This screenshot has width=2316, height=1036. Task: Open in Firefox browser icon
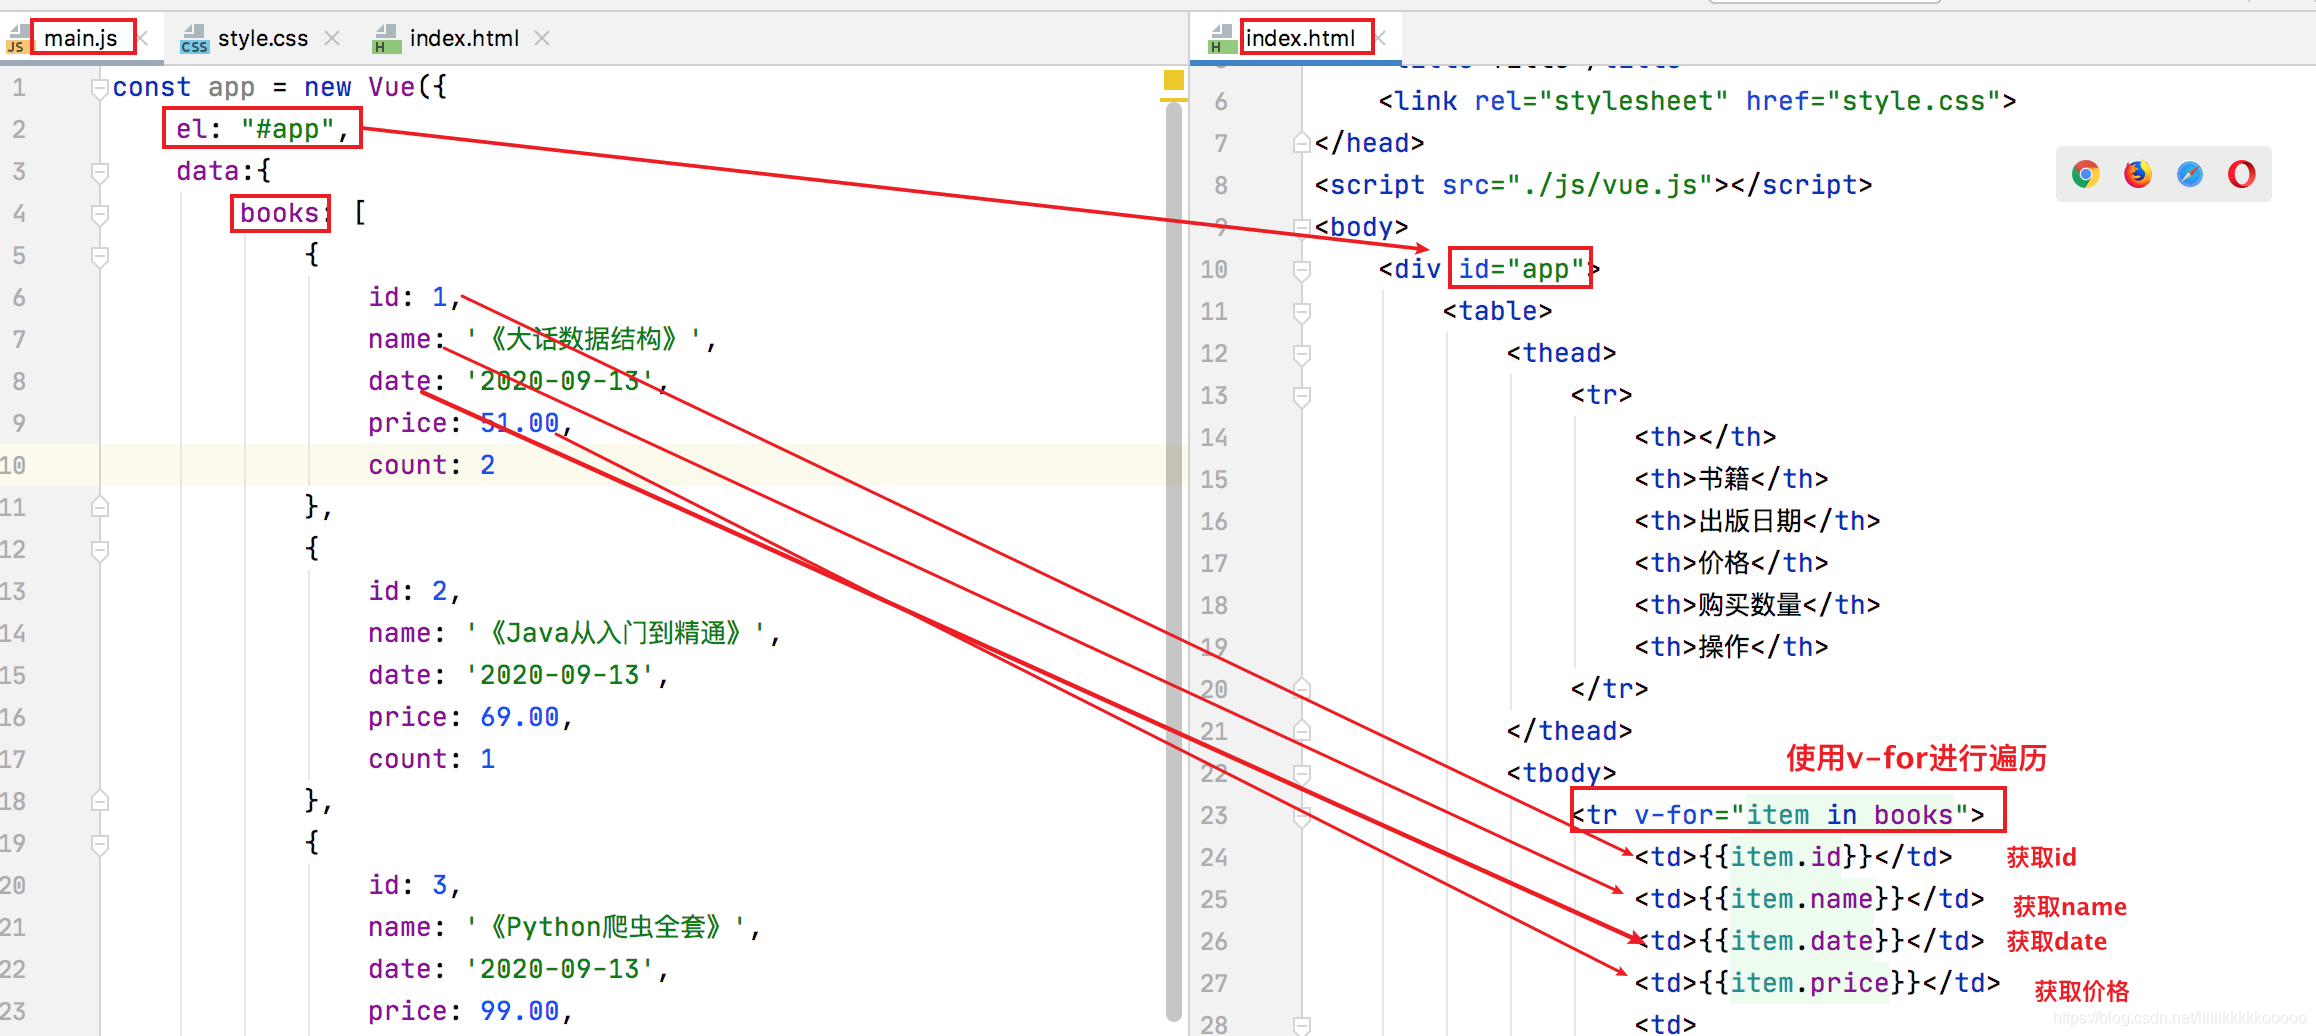2137,175
